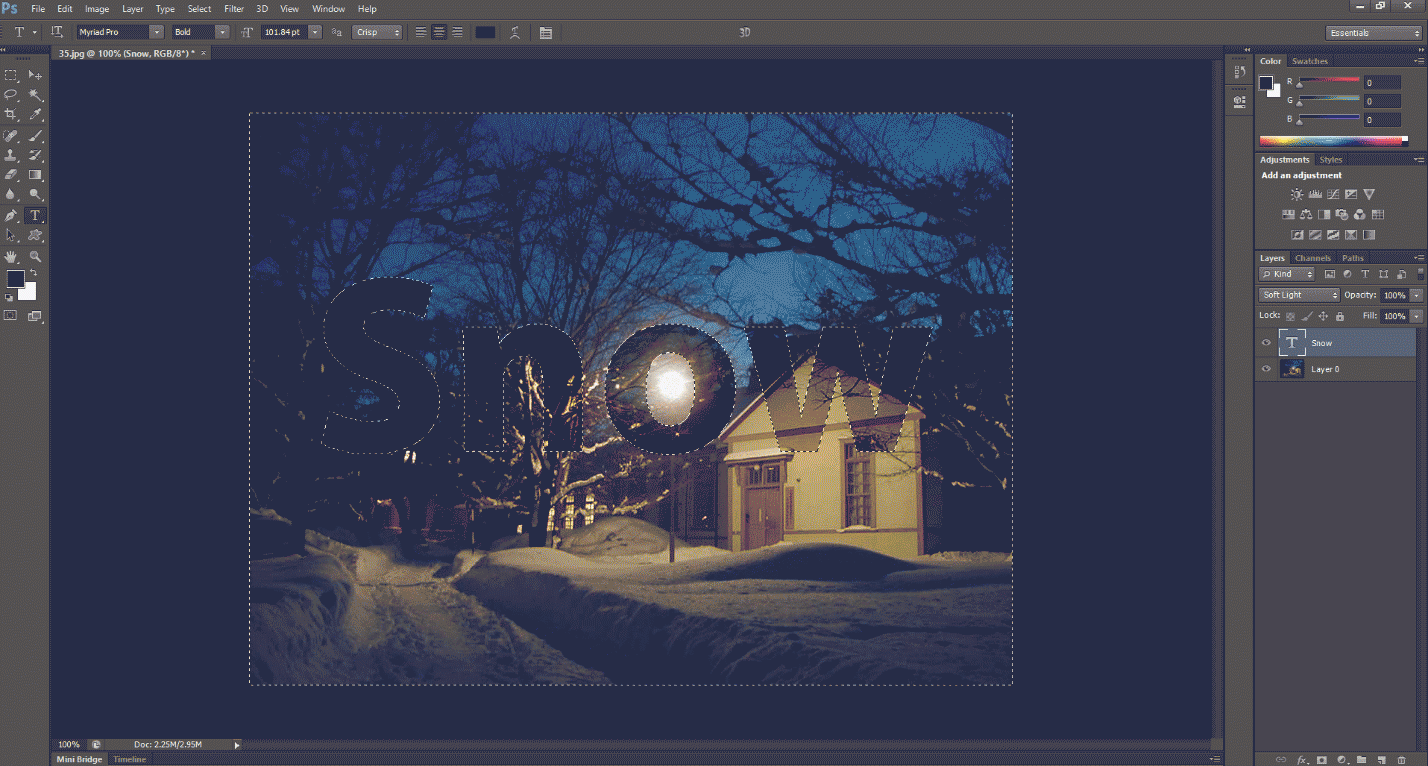The width and height of the screenshot is (1428, 766).
Task: Select the Move tool
Action: click(35, 75)
